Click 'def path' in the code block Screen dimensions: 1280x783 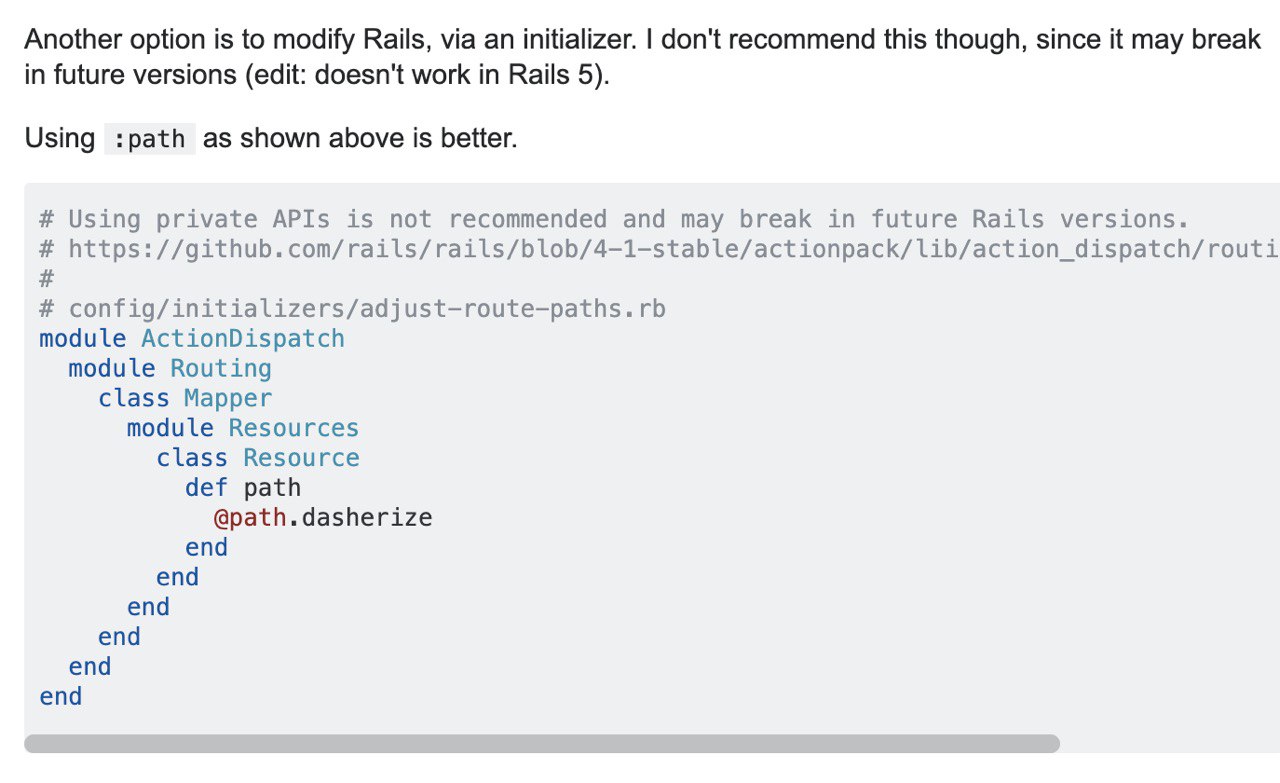point(243,487)
